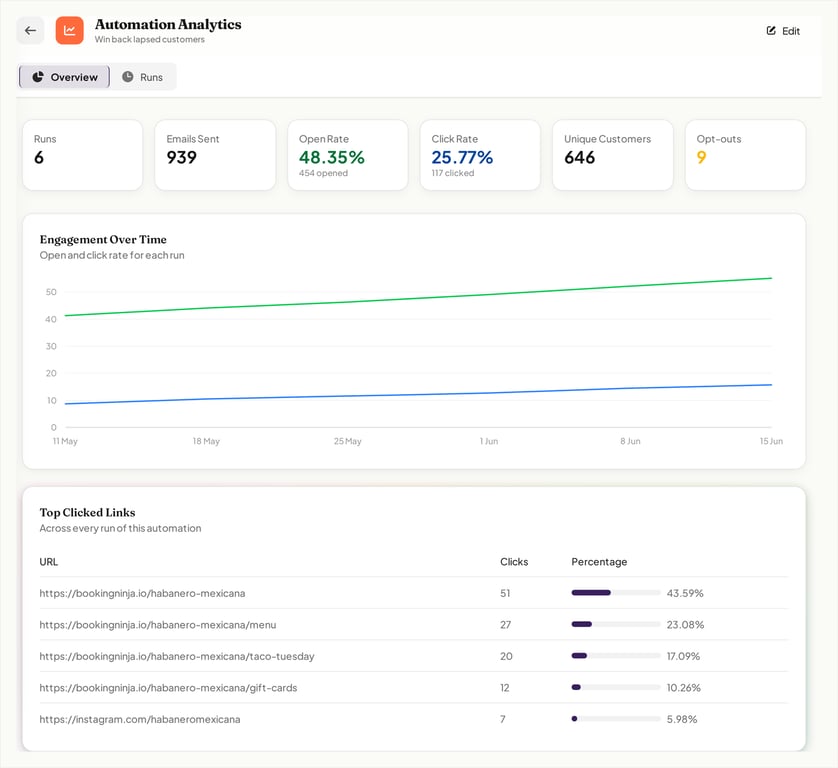Viewport: 838px width, 768px height.
Task: Click the '25 May' axis label
Action: point(348,441)
